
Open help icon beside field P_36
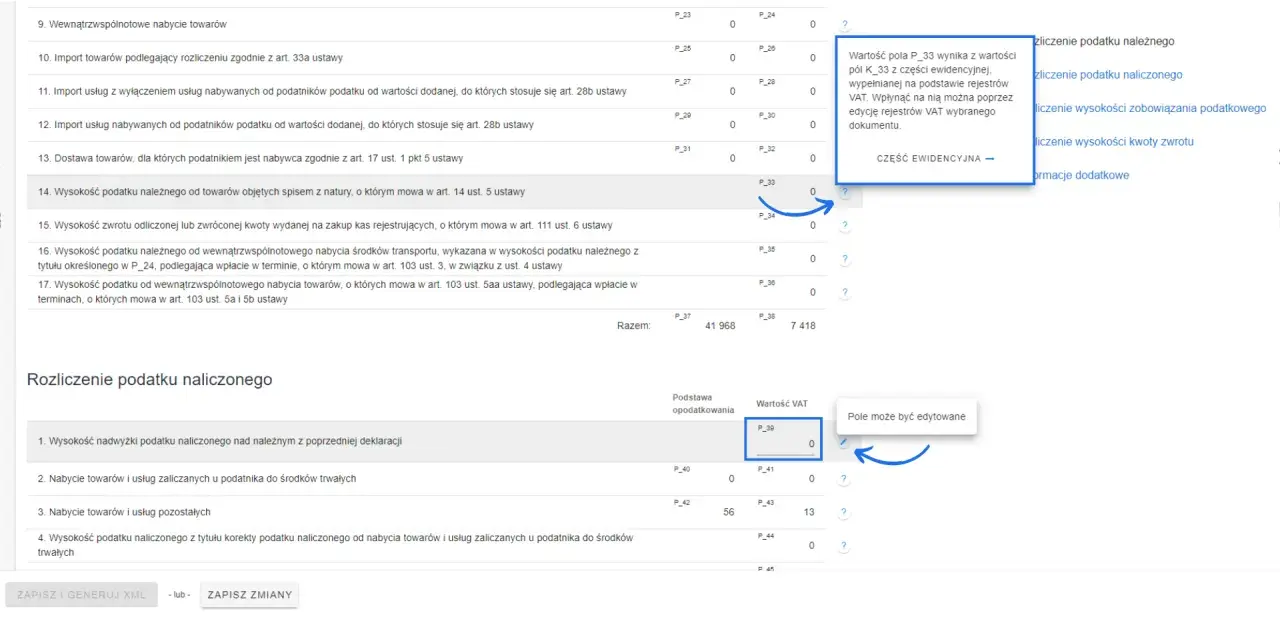pos(845,293)
